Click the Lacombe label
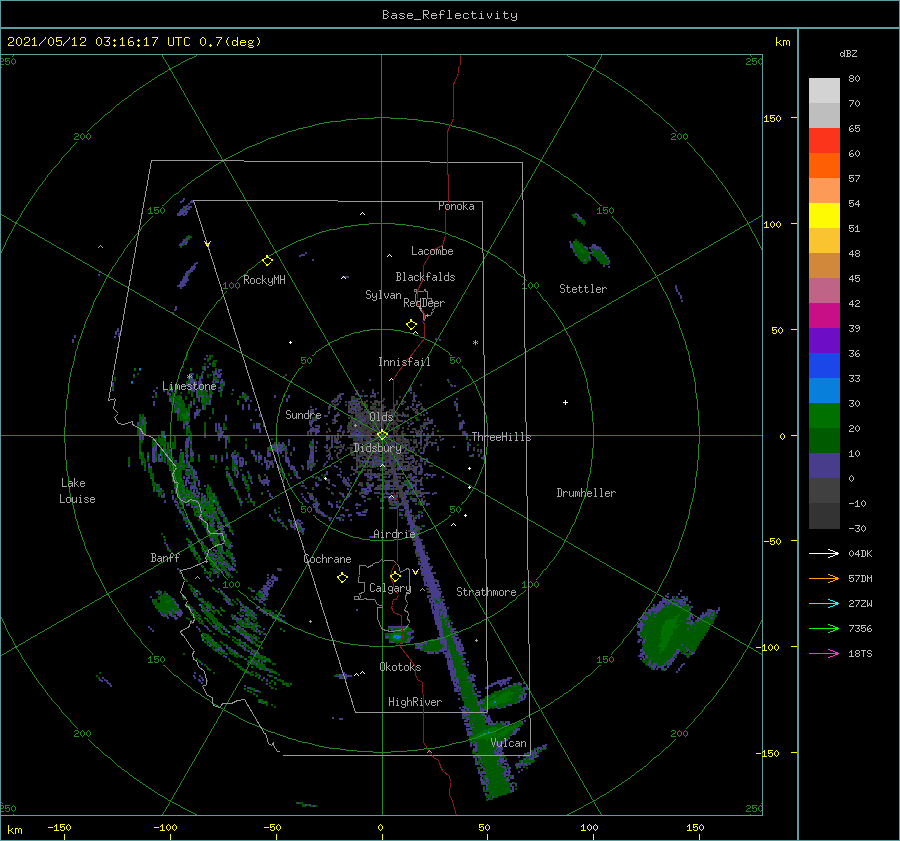 432,251
